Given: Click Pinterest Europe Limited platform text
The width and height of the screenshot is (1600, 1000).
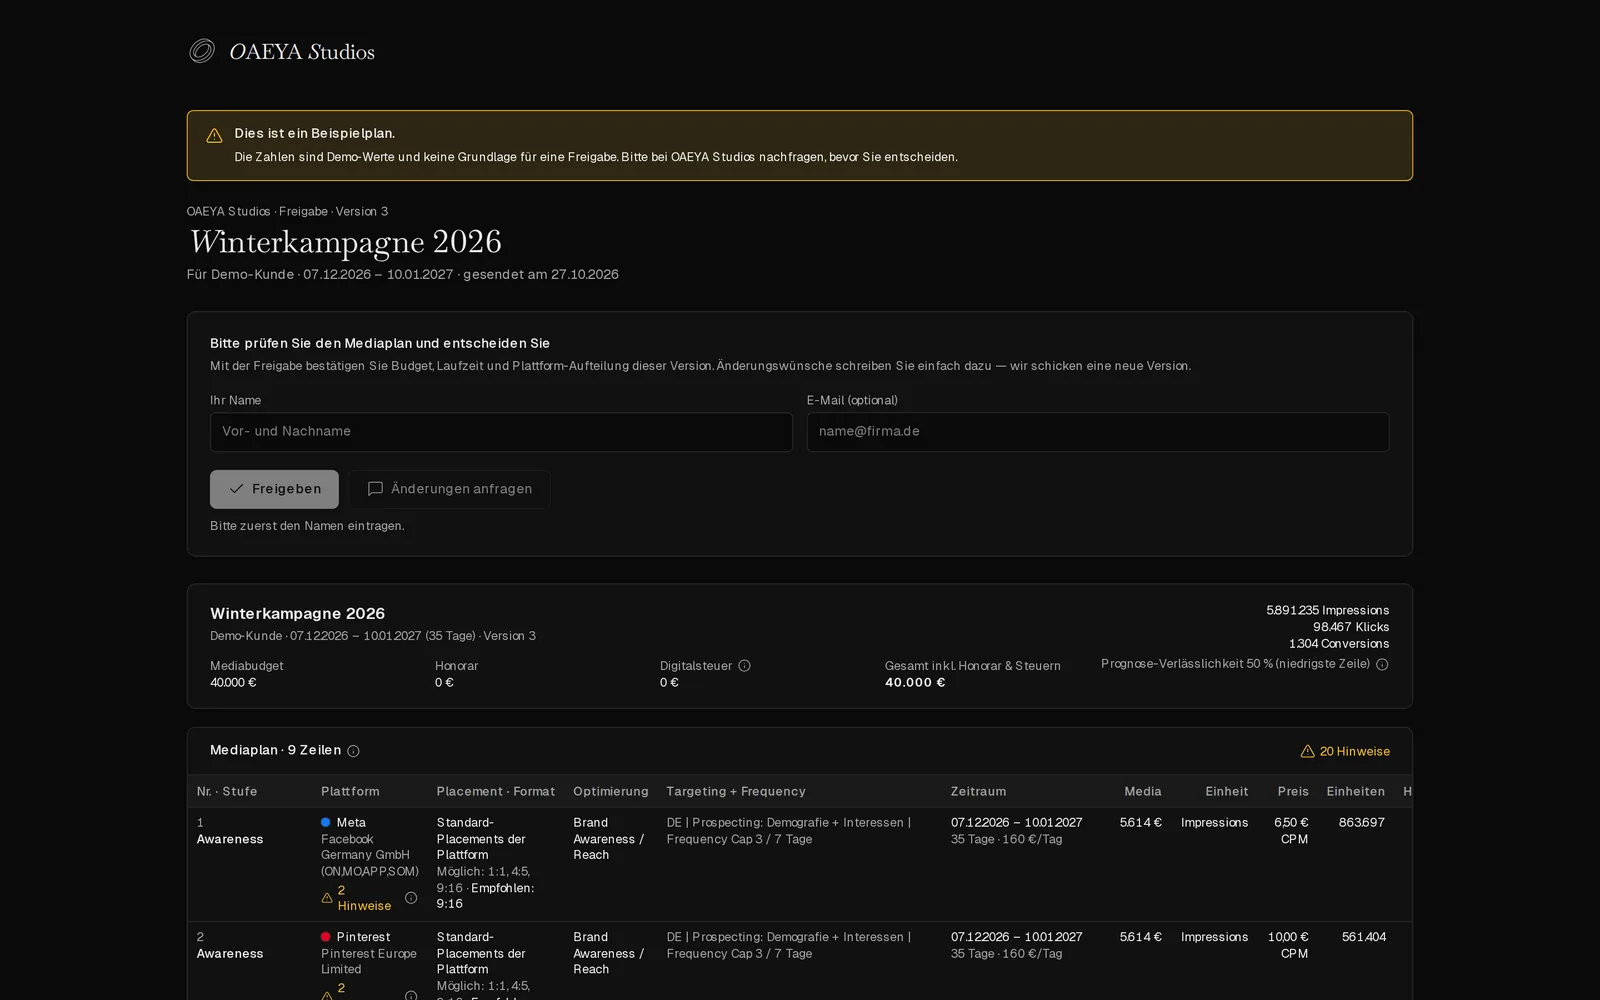Looking at the screenshot, I should (x=369, y=961).
